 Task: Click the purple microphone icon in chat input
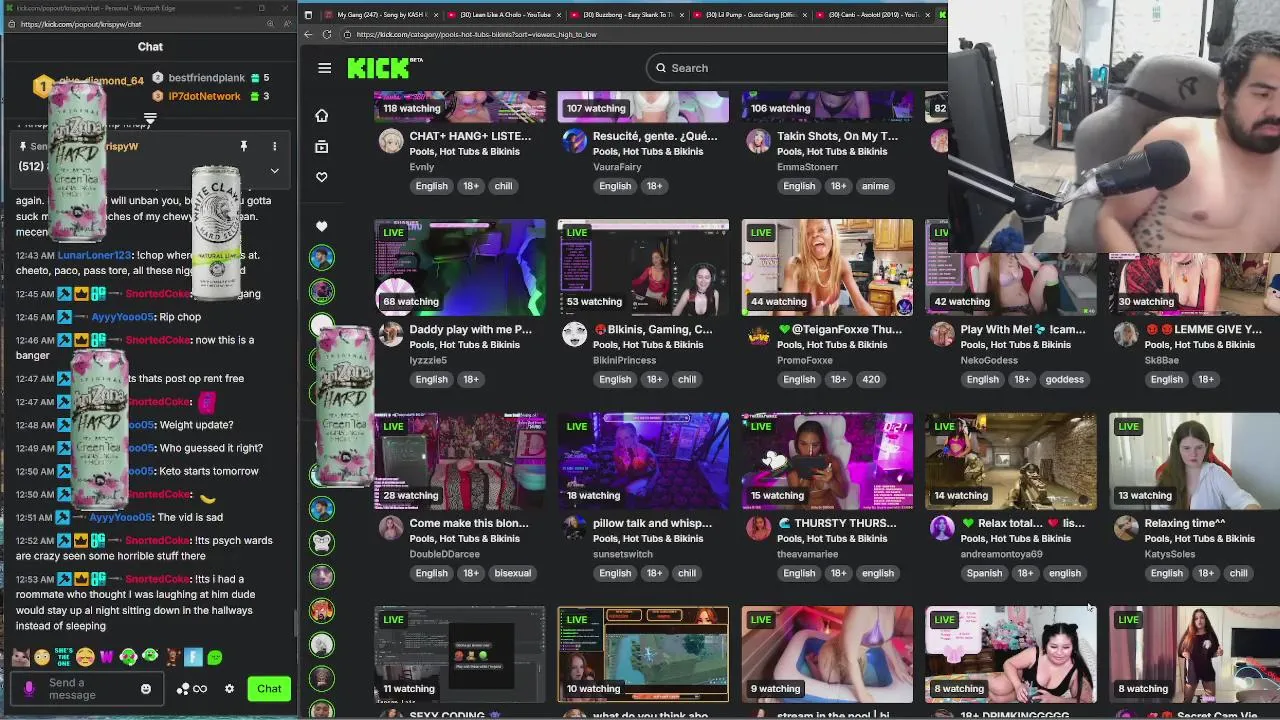click(x=29, y=689)
